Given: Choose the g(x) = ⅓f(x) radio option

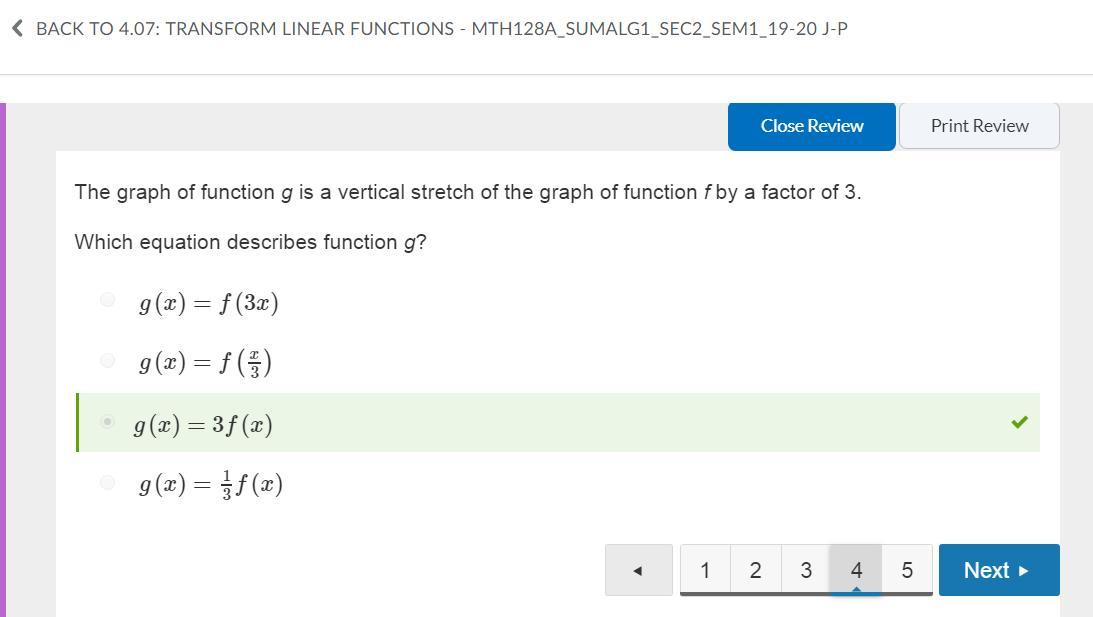Looking at the screenshot, I should tap(108, 483).
